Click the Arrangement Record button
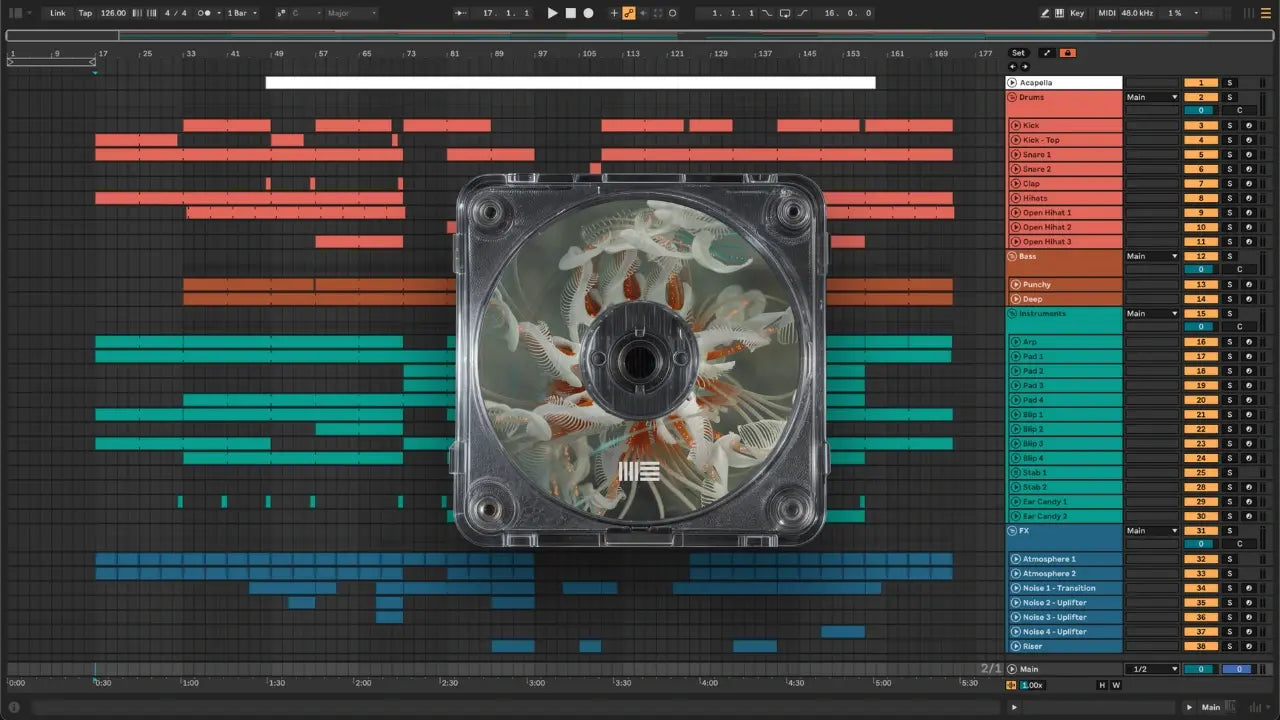This screenshot has width=1280, height=720. click(x=588, y=13)
